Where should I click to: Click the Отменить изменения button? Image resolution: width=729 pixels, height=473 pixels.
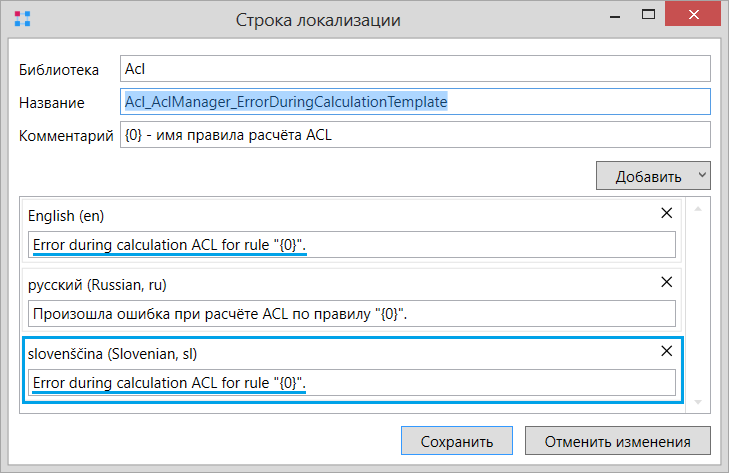coord(617,441)
